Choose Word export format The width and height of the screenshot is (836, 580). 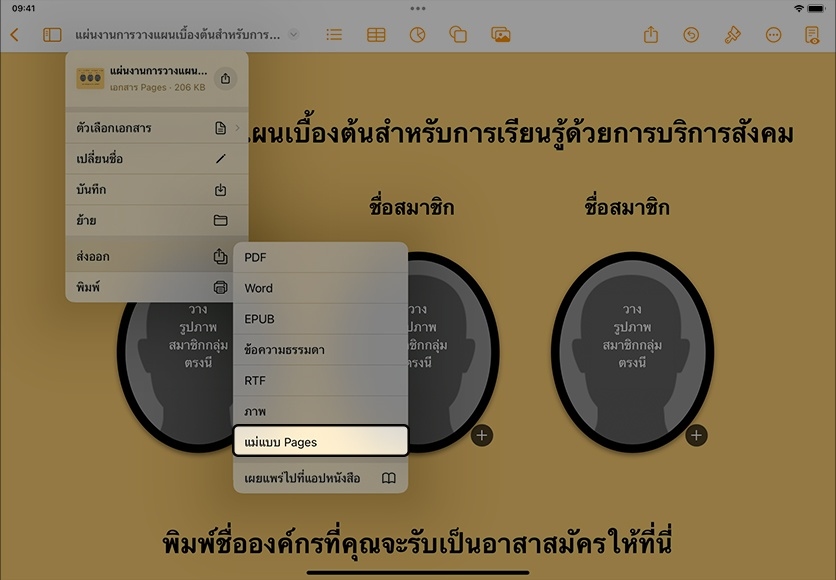click(320, 288)
